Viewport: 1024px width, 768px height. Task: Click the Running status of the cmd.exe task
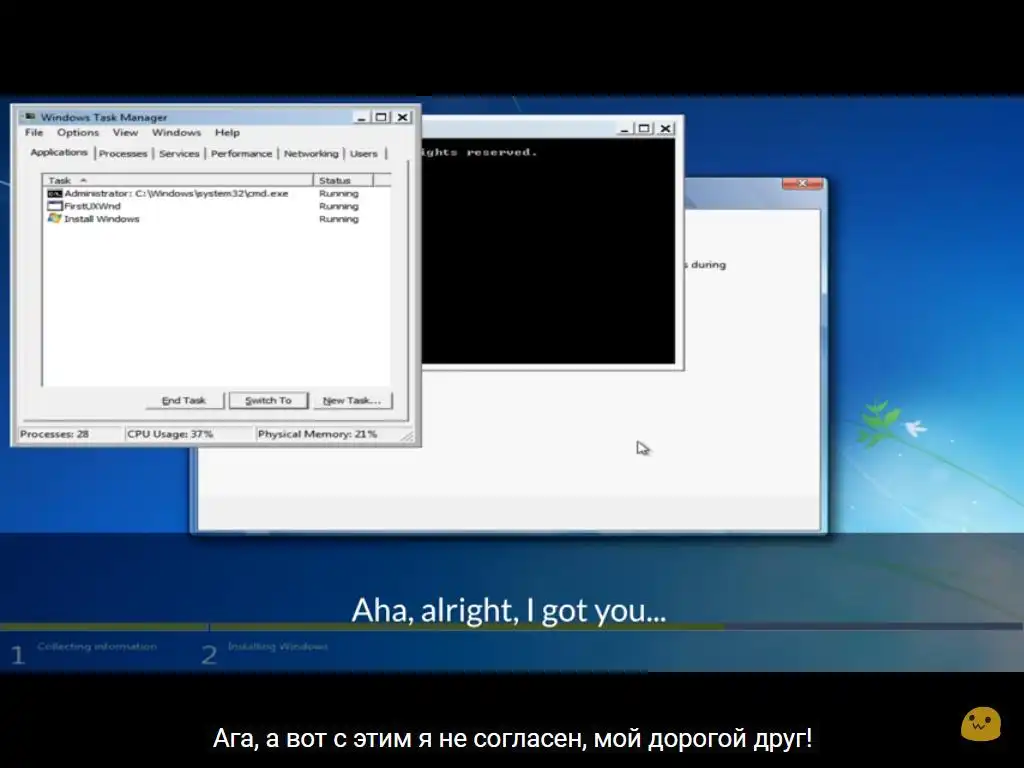point(338,193)
